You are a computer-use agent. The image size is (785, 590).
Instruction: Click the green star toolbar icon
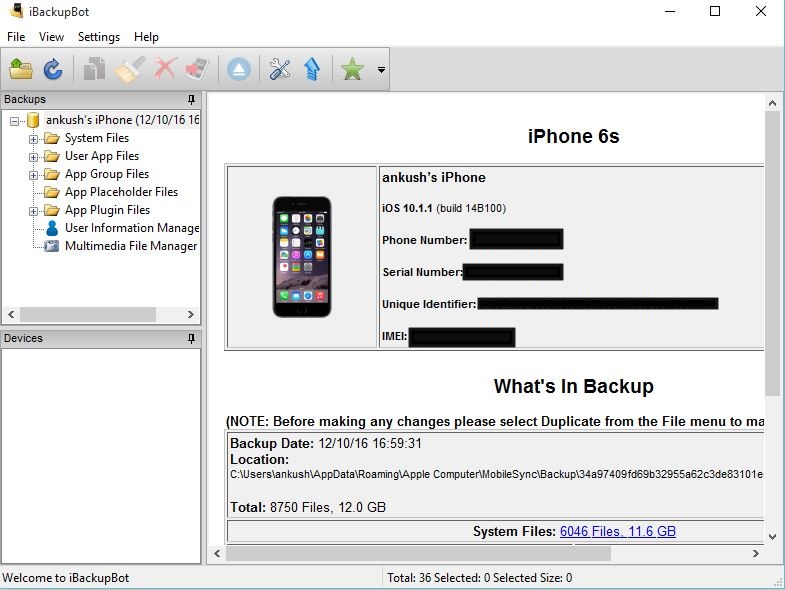pos(352,69)
